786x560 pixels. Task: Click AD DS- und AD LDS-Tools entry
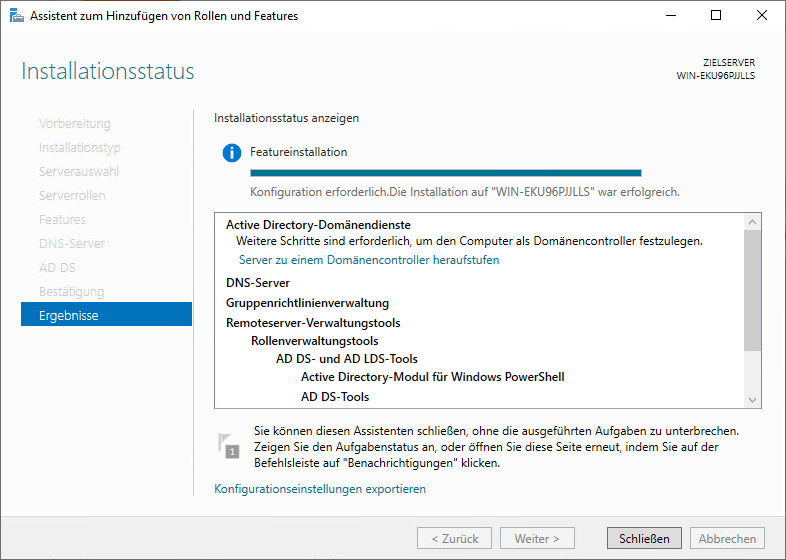tap(347, 359)
